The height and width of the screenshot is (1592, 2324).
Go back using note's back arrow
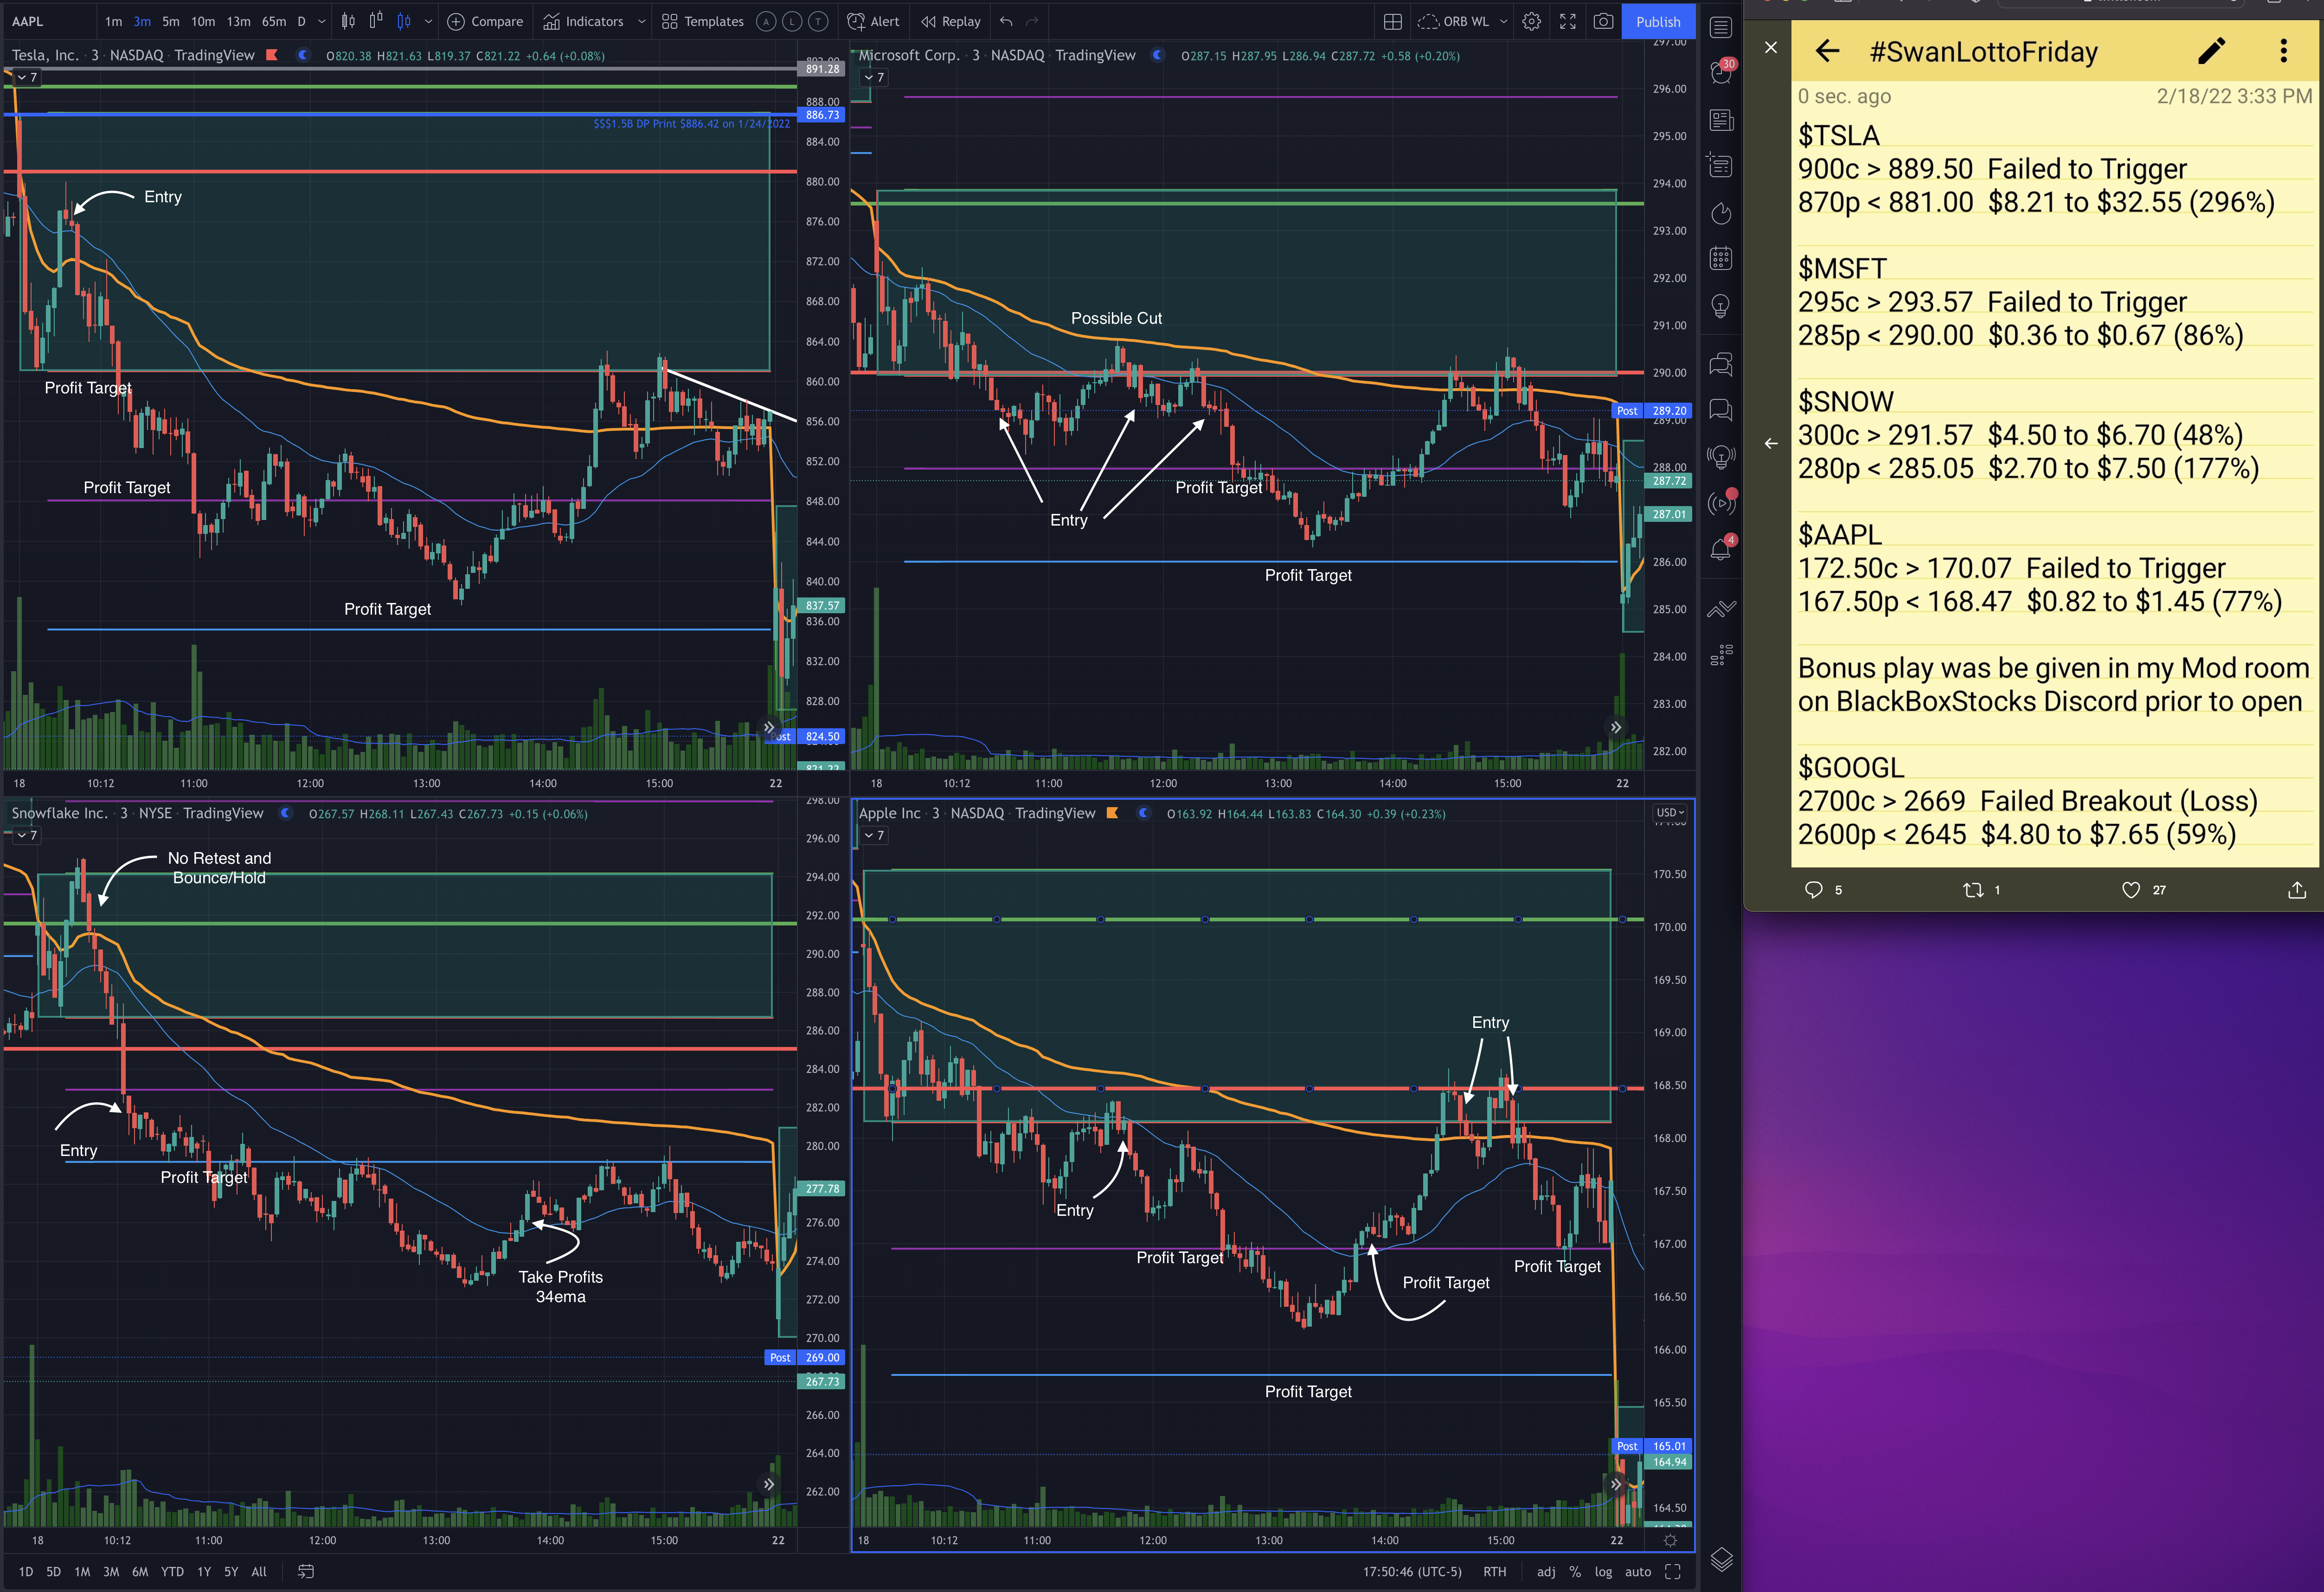[1827, 51]
